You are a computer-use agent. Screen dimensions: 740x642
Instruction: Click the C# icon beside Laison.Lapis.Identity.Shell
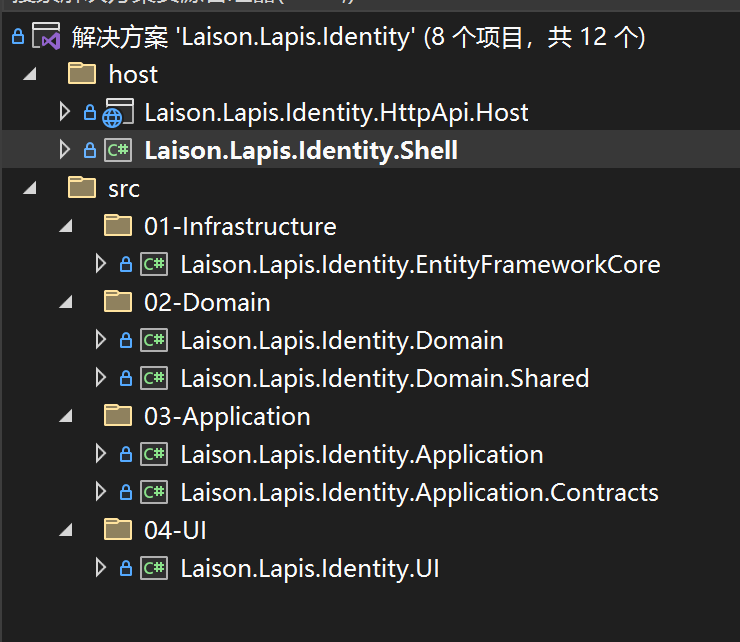118,151
